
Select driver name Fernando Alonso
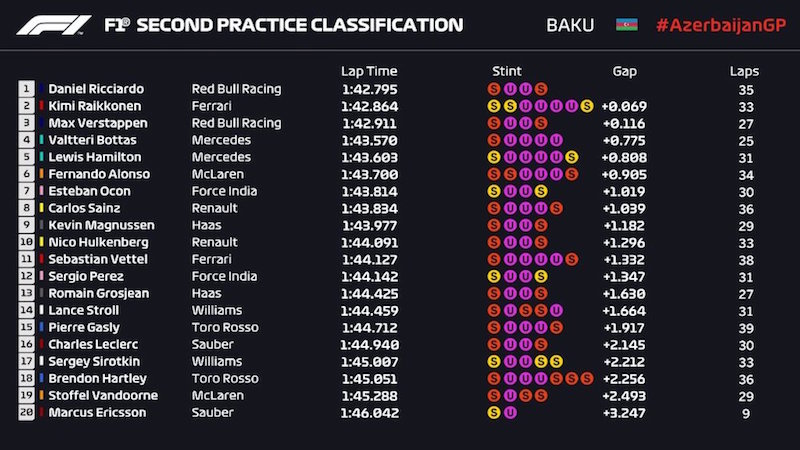point(93,174)
